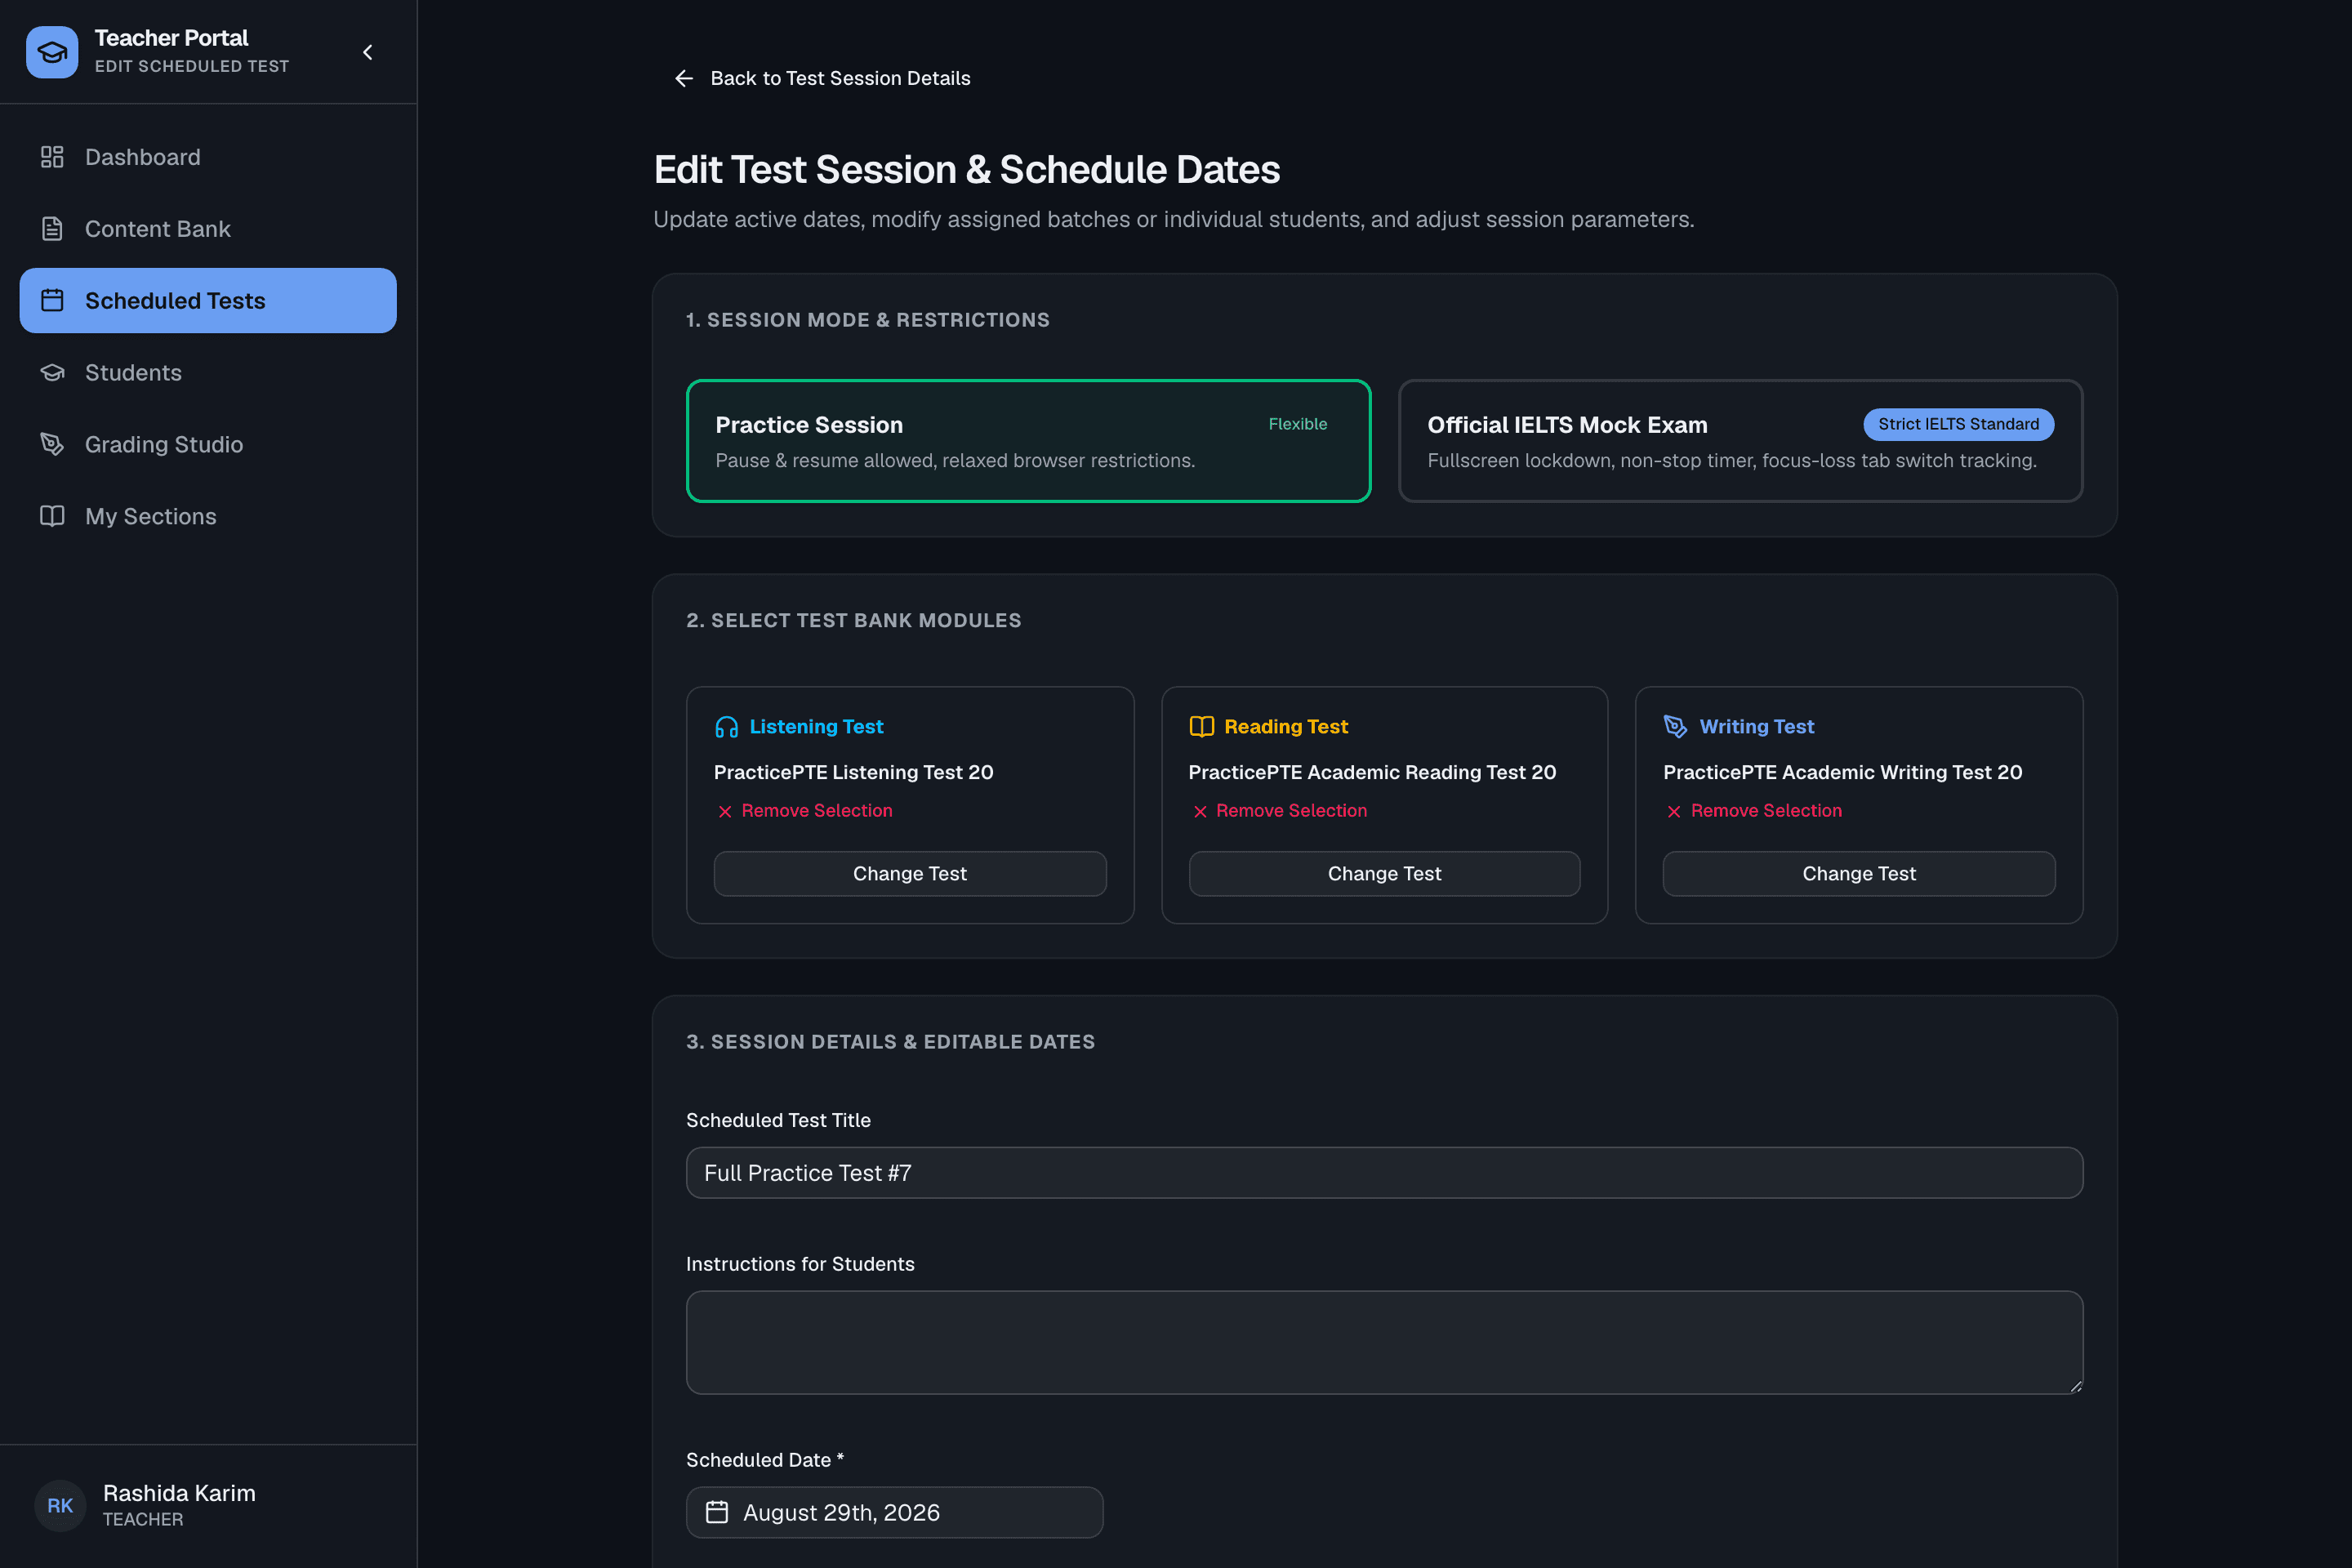Screen dimensions: 2352x1568
Task: Remove the Writing Test selection
Action: pos(1753,811)
